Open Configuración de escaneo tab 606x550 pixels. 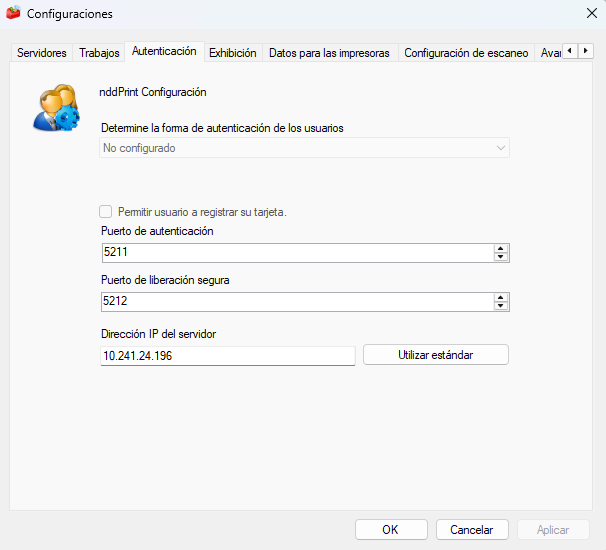pyautogui.click(x=466, y=53)
